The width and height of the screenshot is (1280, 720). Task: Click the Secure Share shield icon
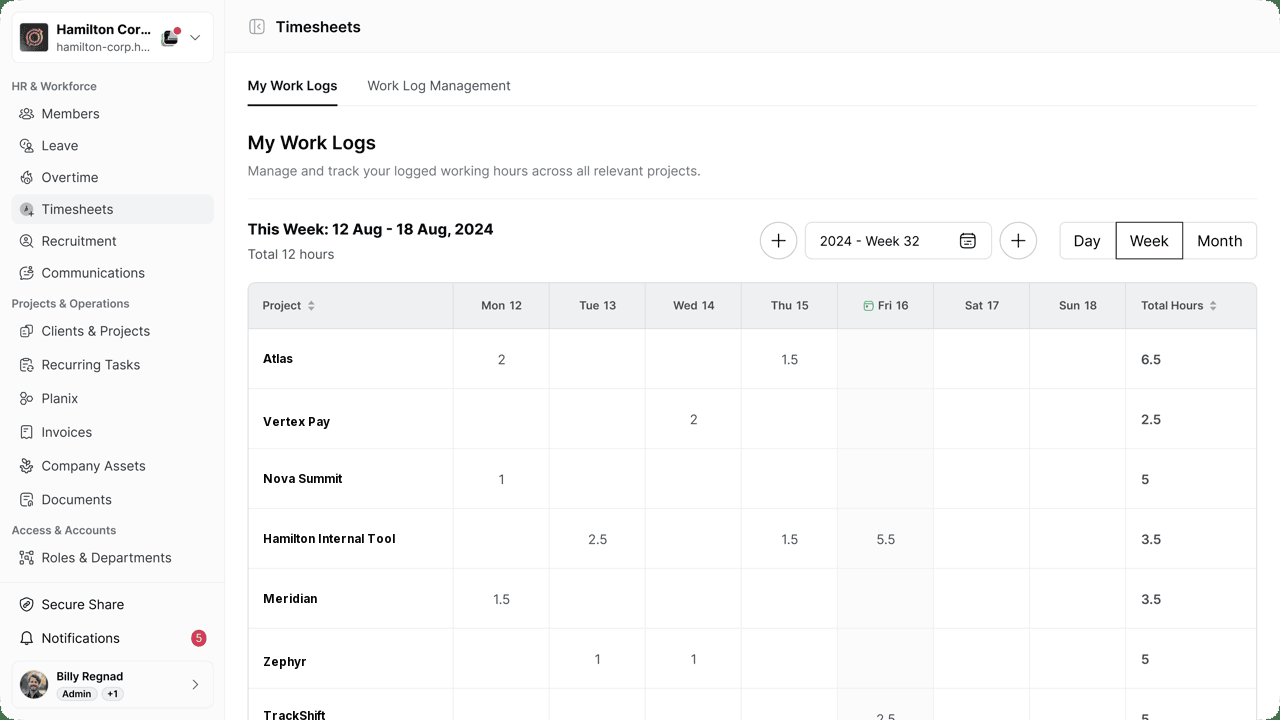[27, 605]
